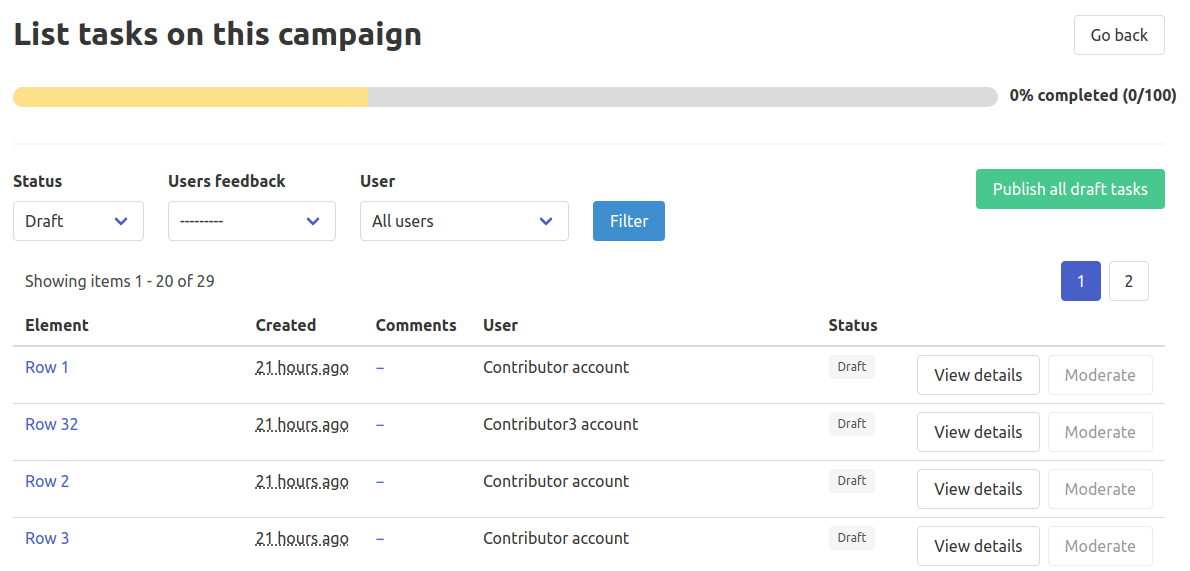The width and height of the screenshot is (1190, 571).
Task: Click the Draft status badge of Row 2
Action: click(x=852, y=481)
